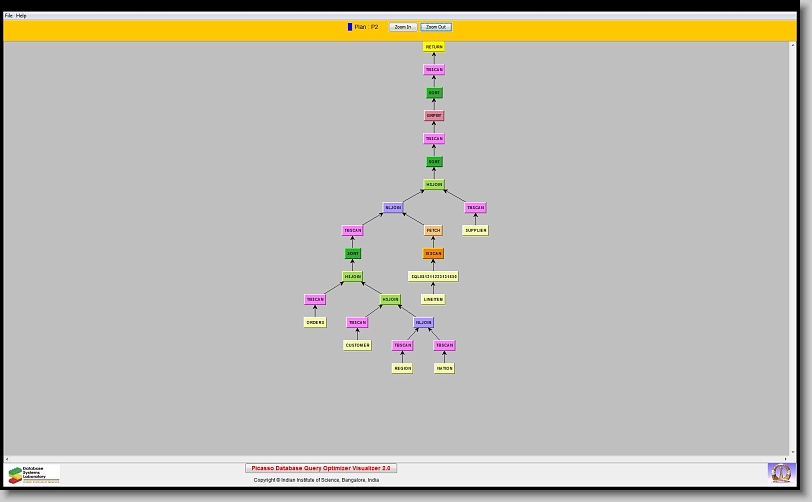
Task: Select the LINEITEM table node
Action: click(x=433, y=299)
